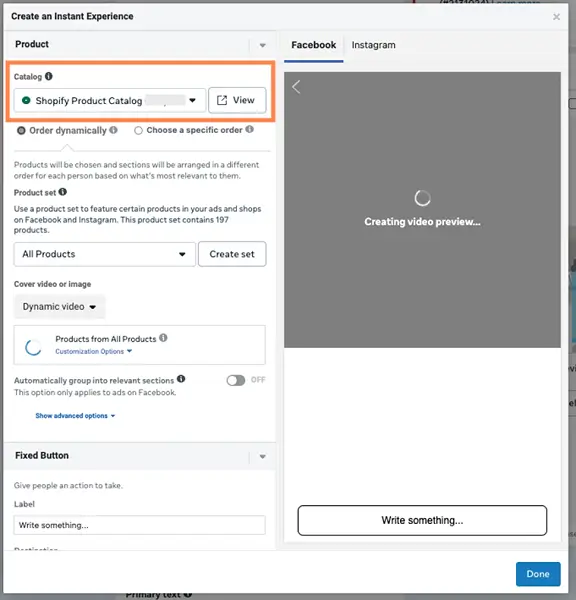This screenshot has width=576, height=600.
Task: Open the Dynamic video cover dropdown
Action: point(60,307)
